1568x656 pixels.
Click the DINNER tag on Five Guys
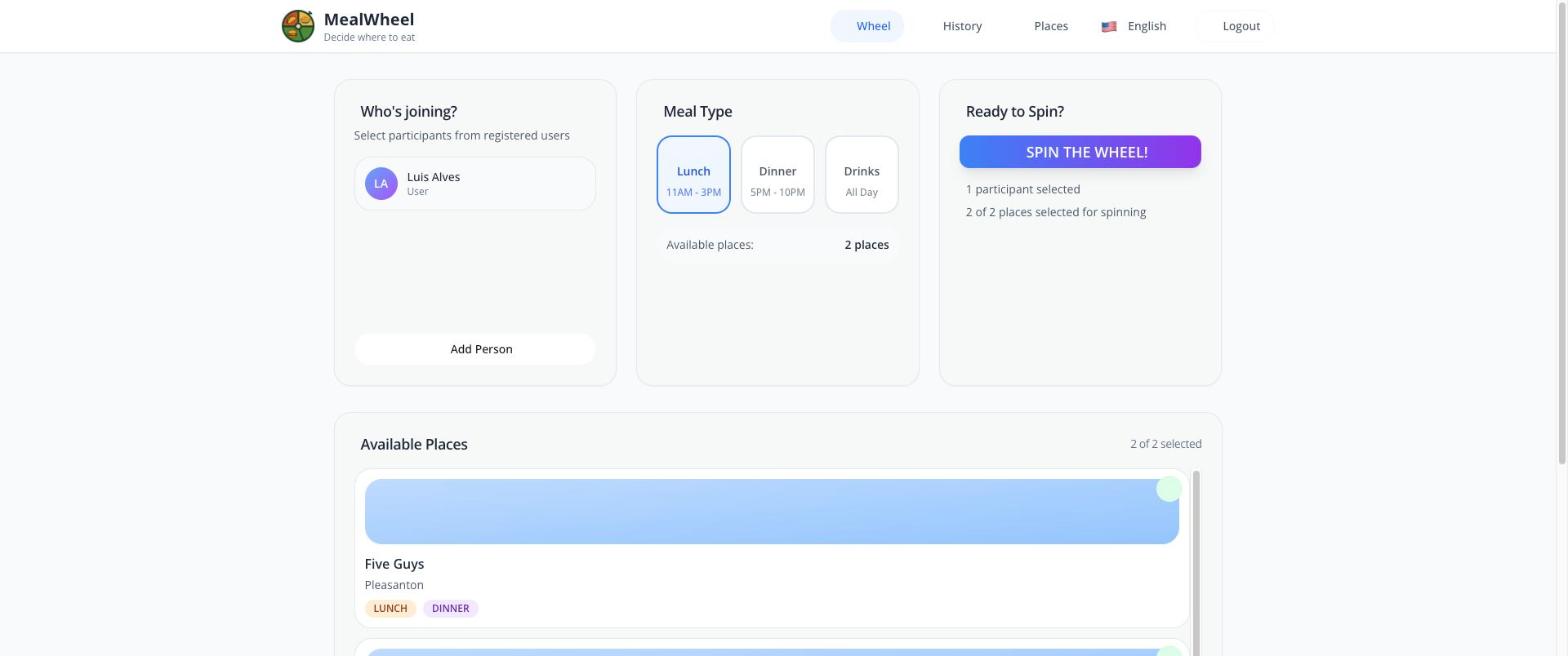click(x=451, y=608)
